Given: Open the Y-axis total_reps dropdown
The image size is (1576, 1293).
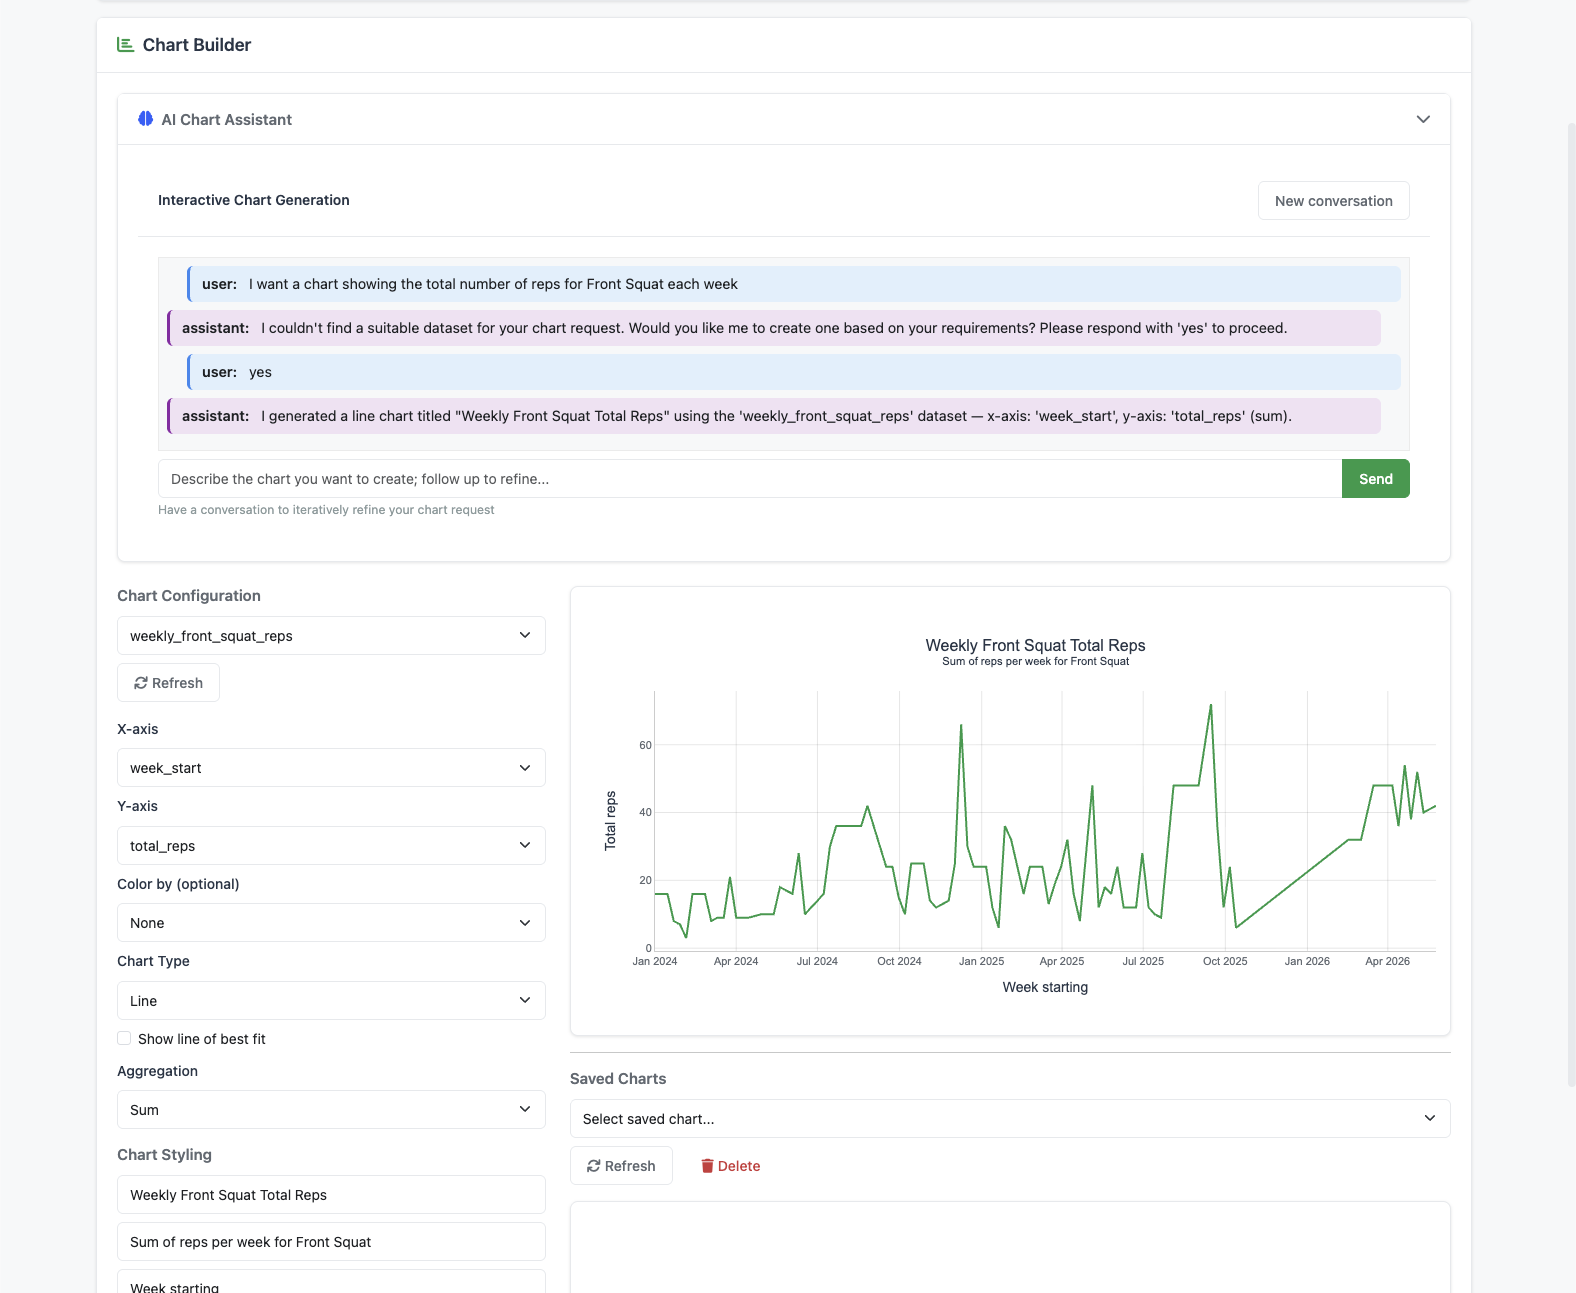Looking at the screenshot, I should (x=331, y=846).
